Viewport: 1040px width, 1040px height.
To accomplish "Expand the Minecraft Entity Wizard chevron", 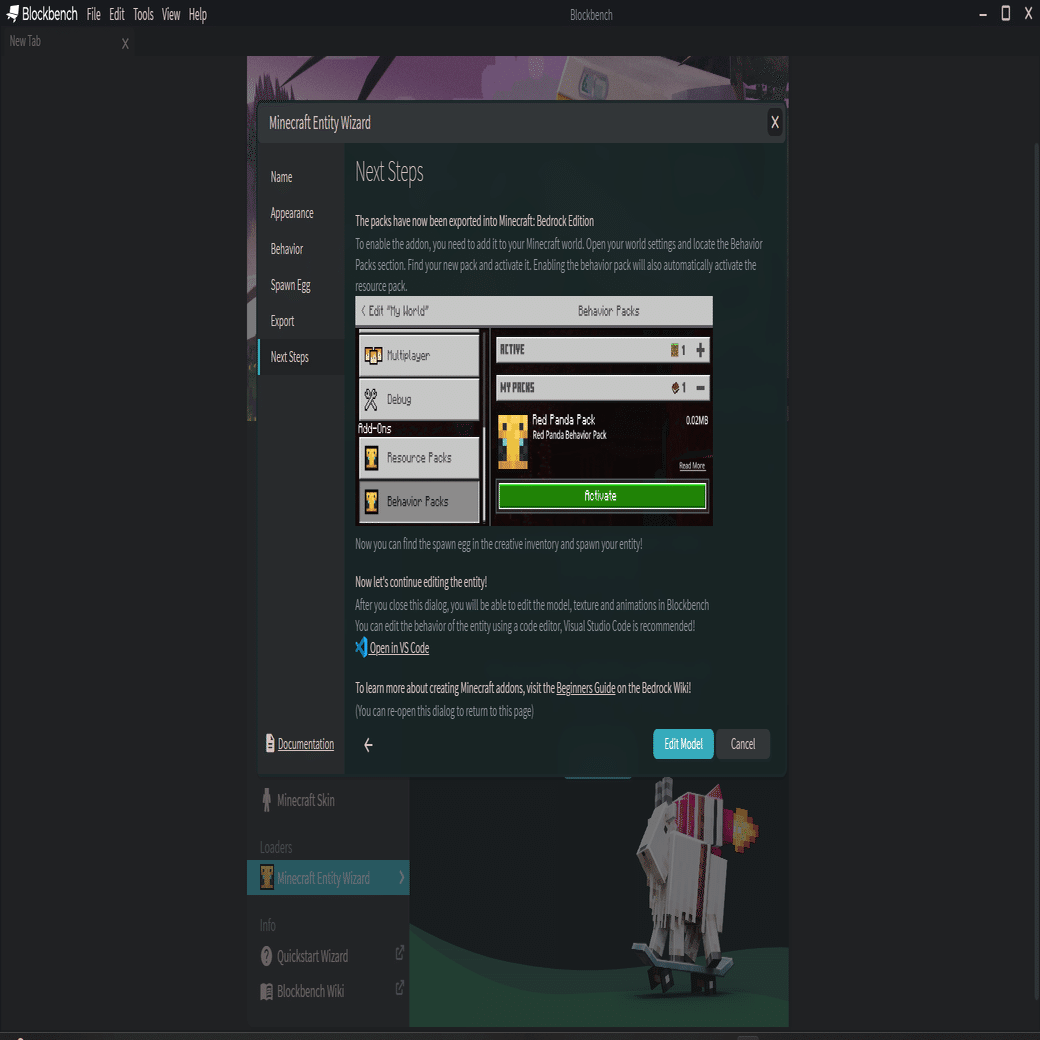I will click(401, 878).
